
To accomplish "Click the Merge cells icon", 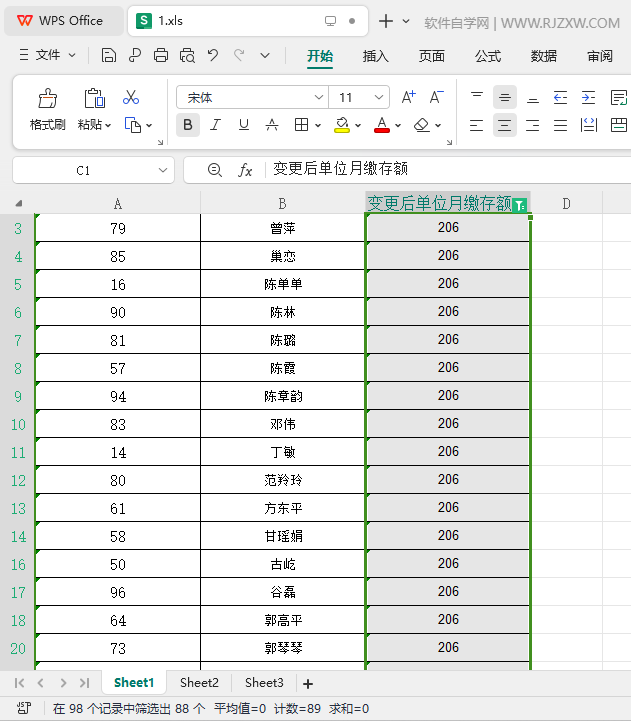I will tap(619, 125).
